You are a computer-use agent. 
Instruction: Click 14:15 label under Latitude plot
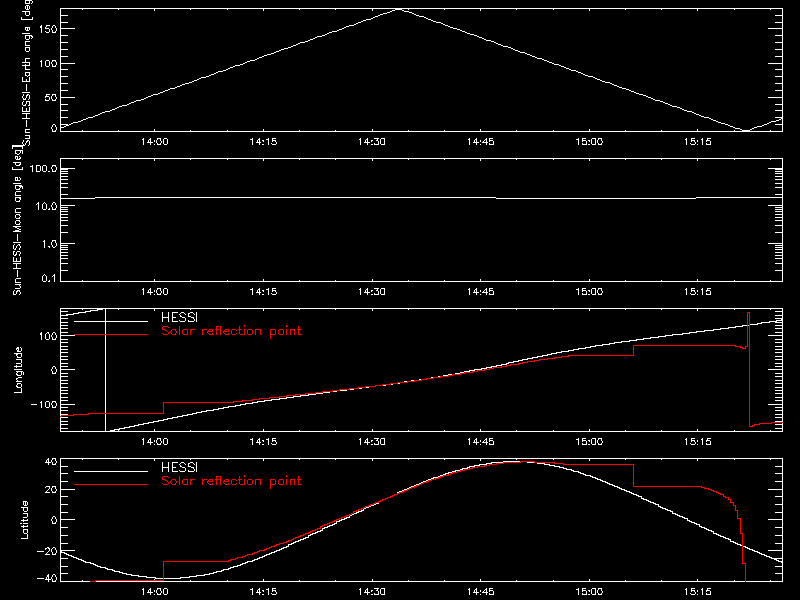(263, 592)
